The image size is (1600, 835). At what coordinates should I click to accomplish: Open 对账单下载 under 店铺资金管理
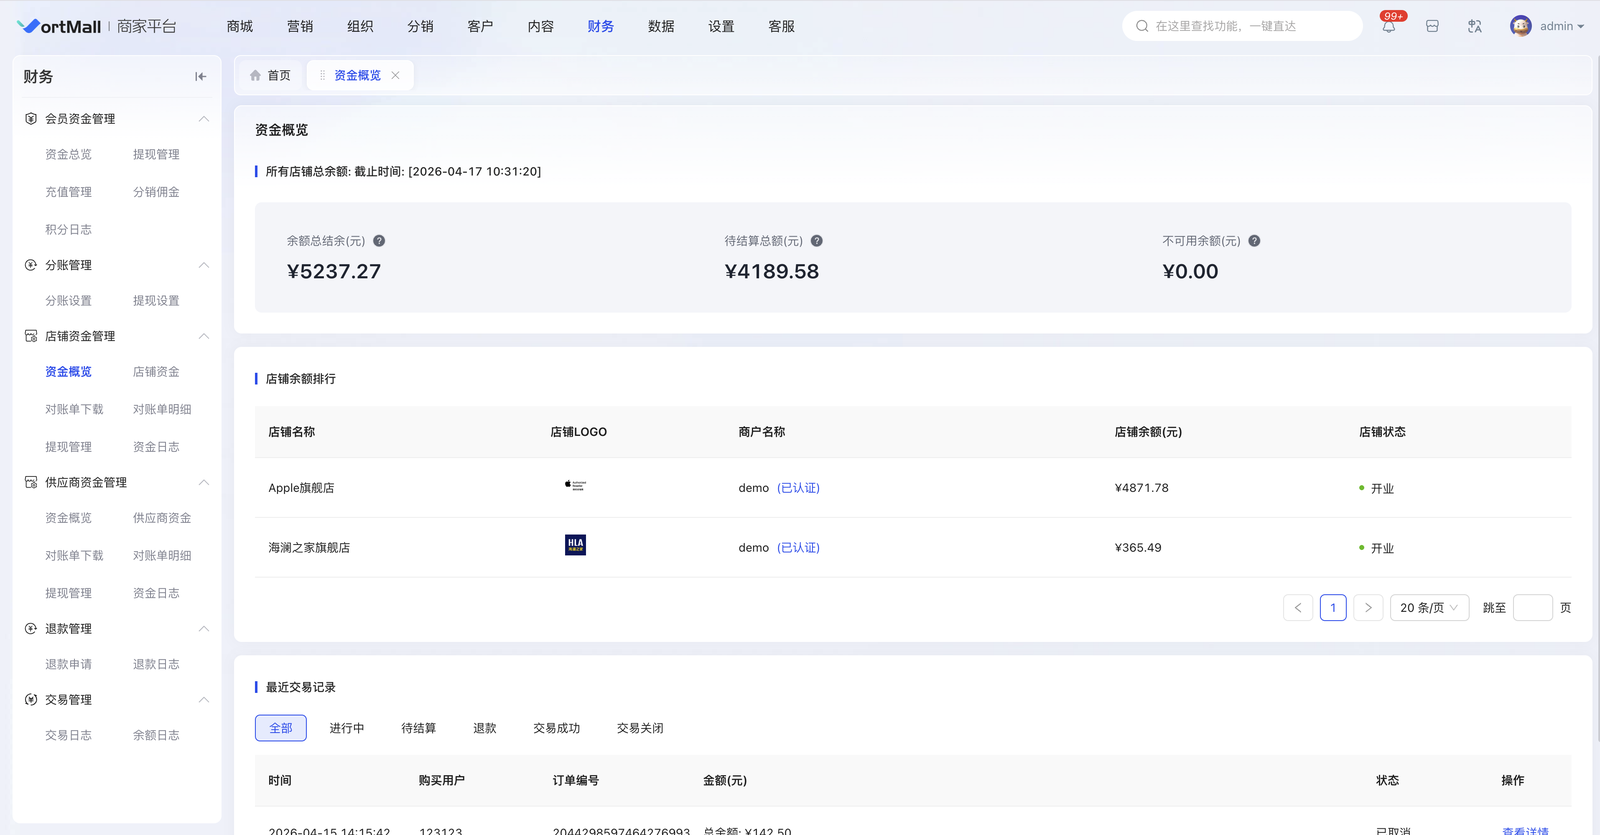(74, 410)
